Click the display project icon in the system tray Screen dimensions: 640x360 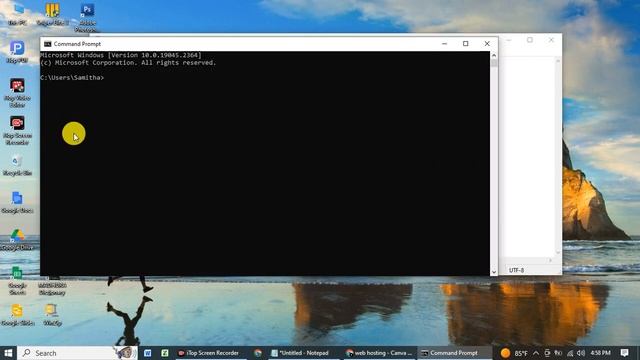(x=547, y=353)
